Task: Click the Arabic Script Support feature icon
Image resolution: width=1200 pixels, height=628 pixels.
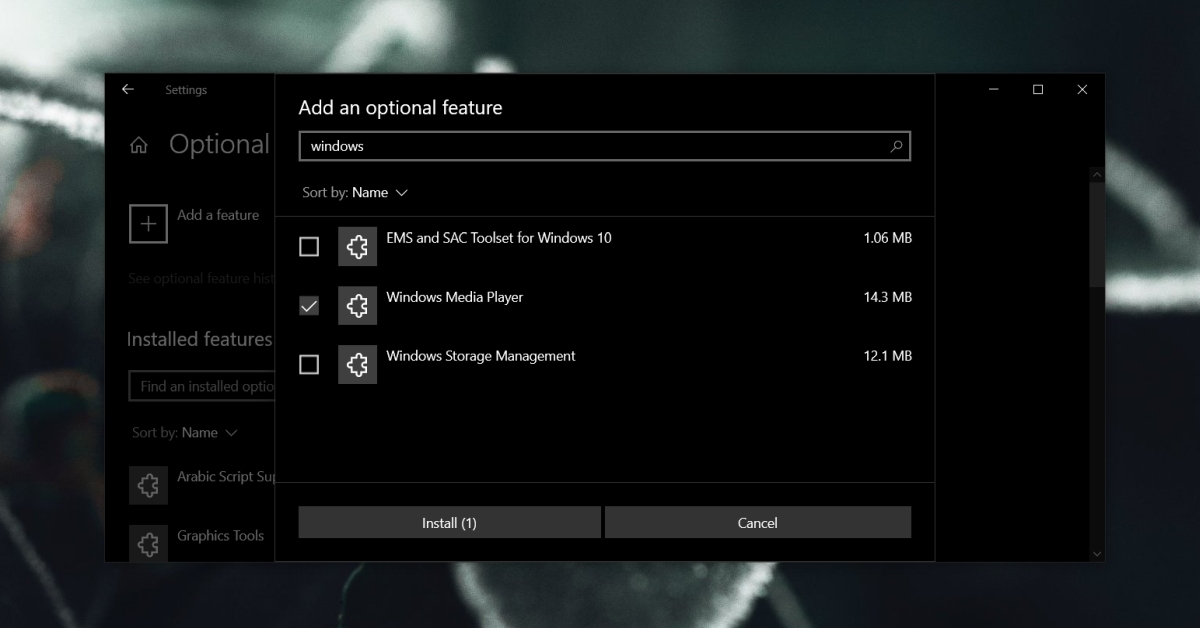Action: click(x=148, y=485)
